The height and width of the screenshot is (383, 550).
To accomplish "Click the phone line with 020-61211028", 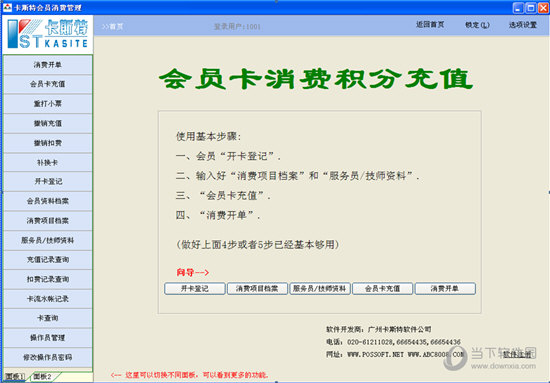I will point(393,342).
